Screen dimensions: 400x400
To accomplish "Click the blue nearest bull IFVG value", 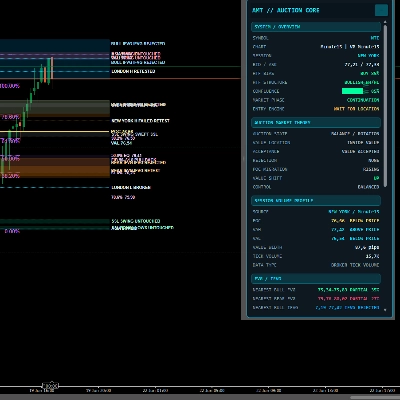I will (x=347, y=307).
